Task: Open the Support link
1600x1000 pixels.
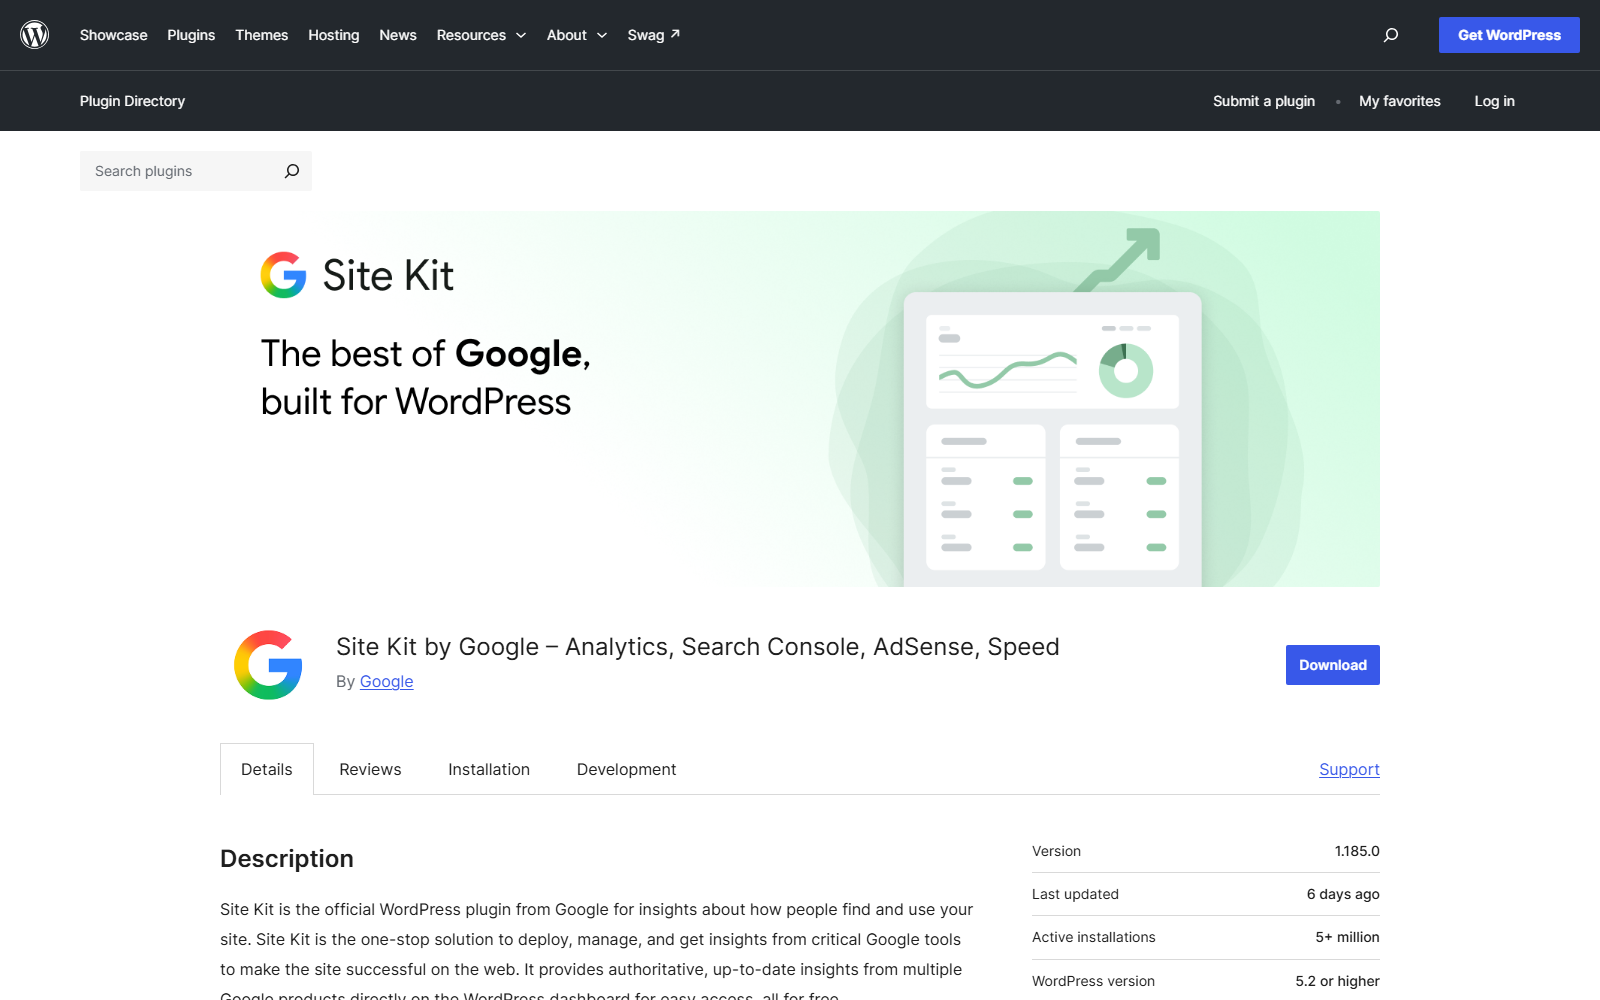Action: 1349,769
